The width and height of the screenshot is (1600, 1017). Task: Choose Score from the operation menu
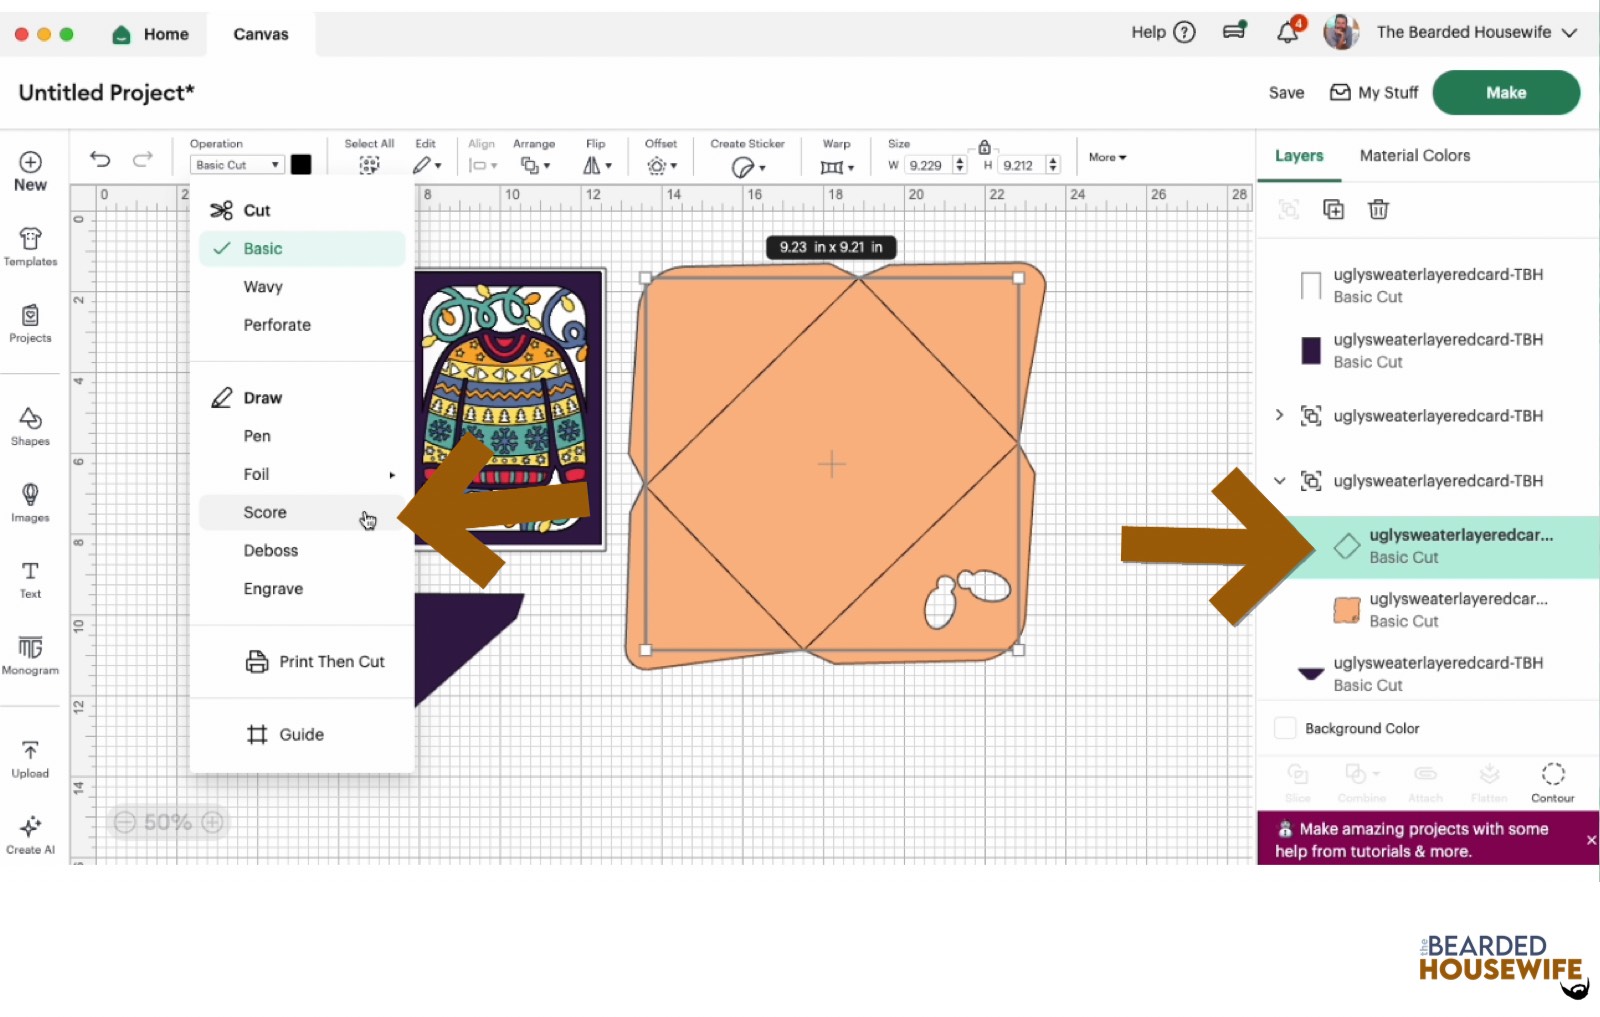click(x=265, y=512)
